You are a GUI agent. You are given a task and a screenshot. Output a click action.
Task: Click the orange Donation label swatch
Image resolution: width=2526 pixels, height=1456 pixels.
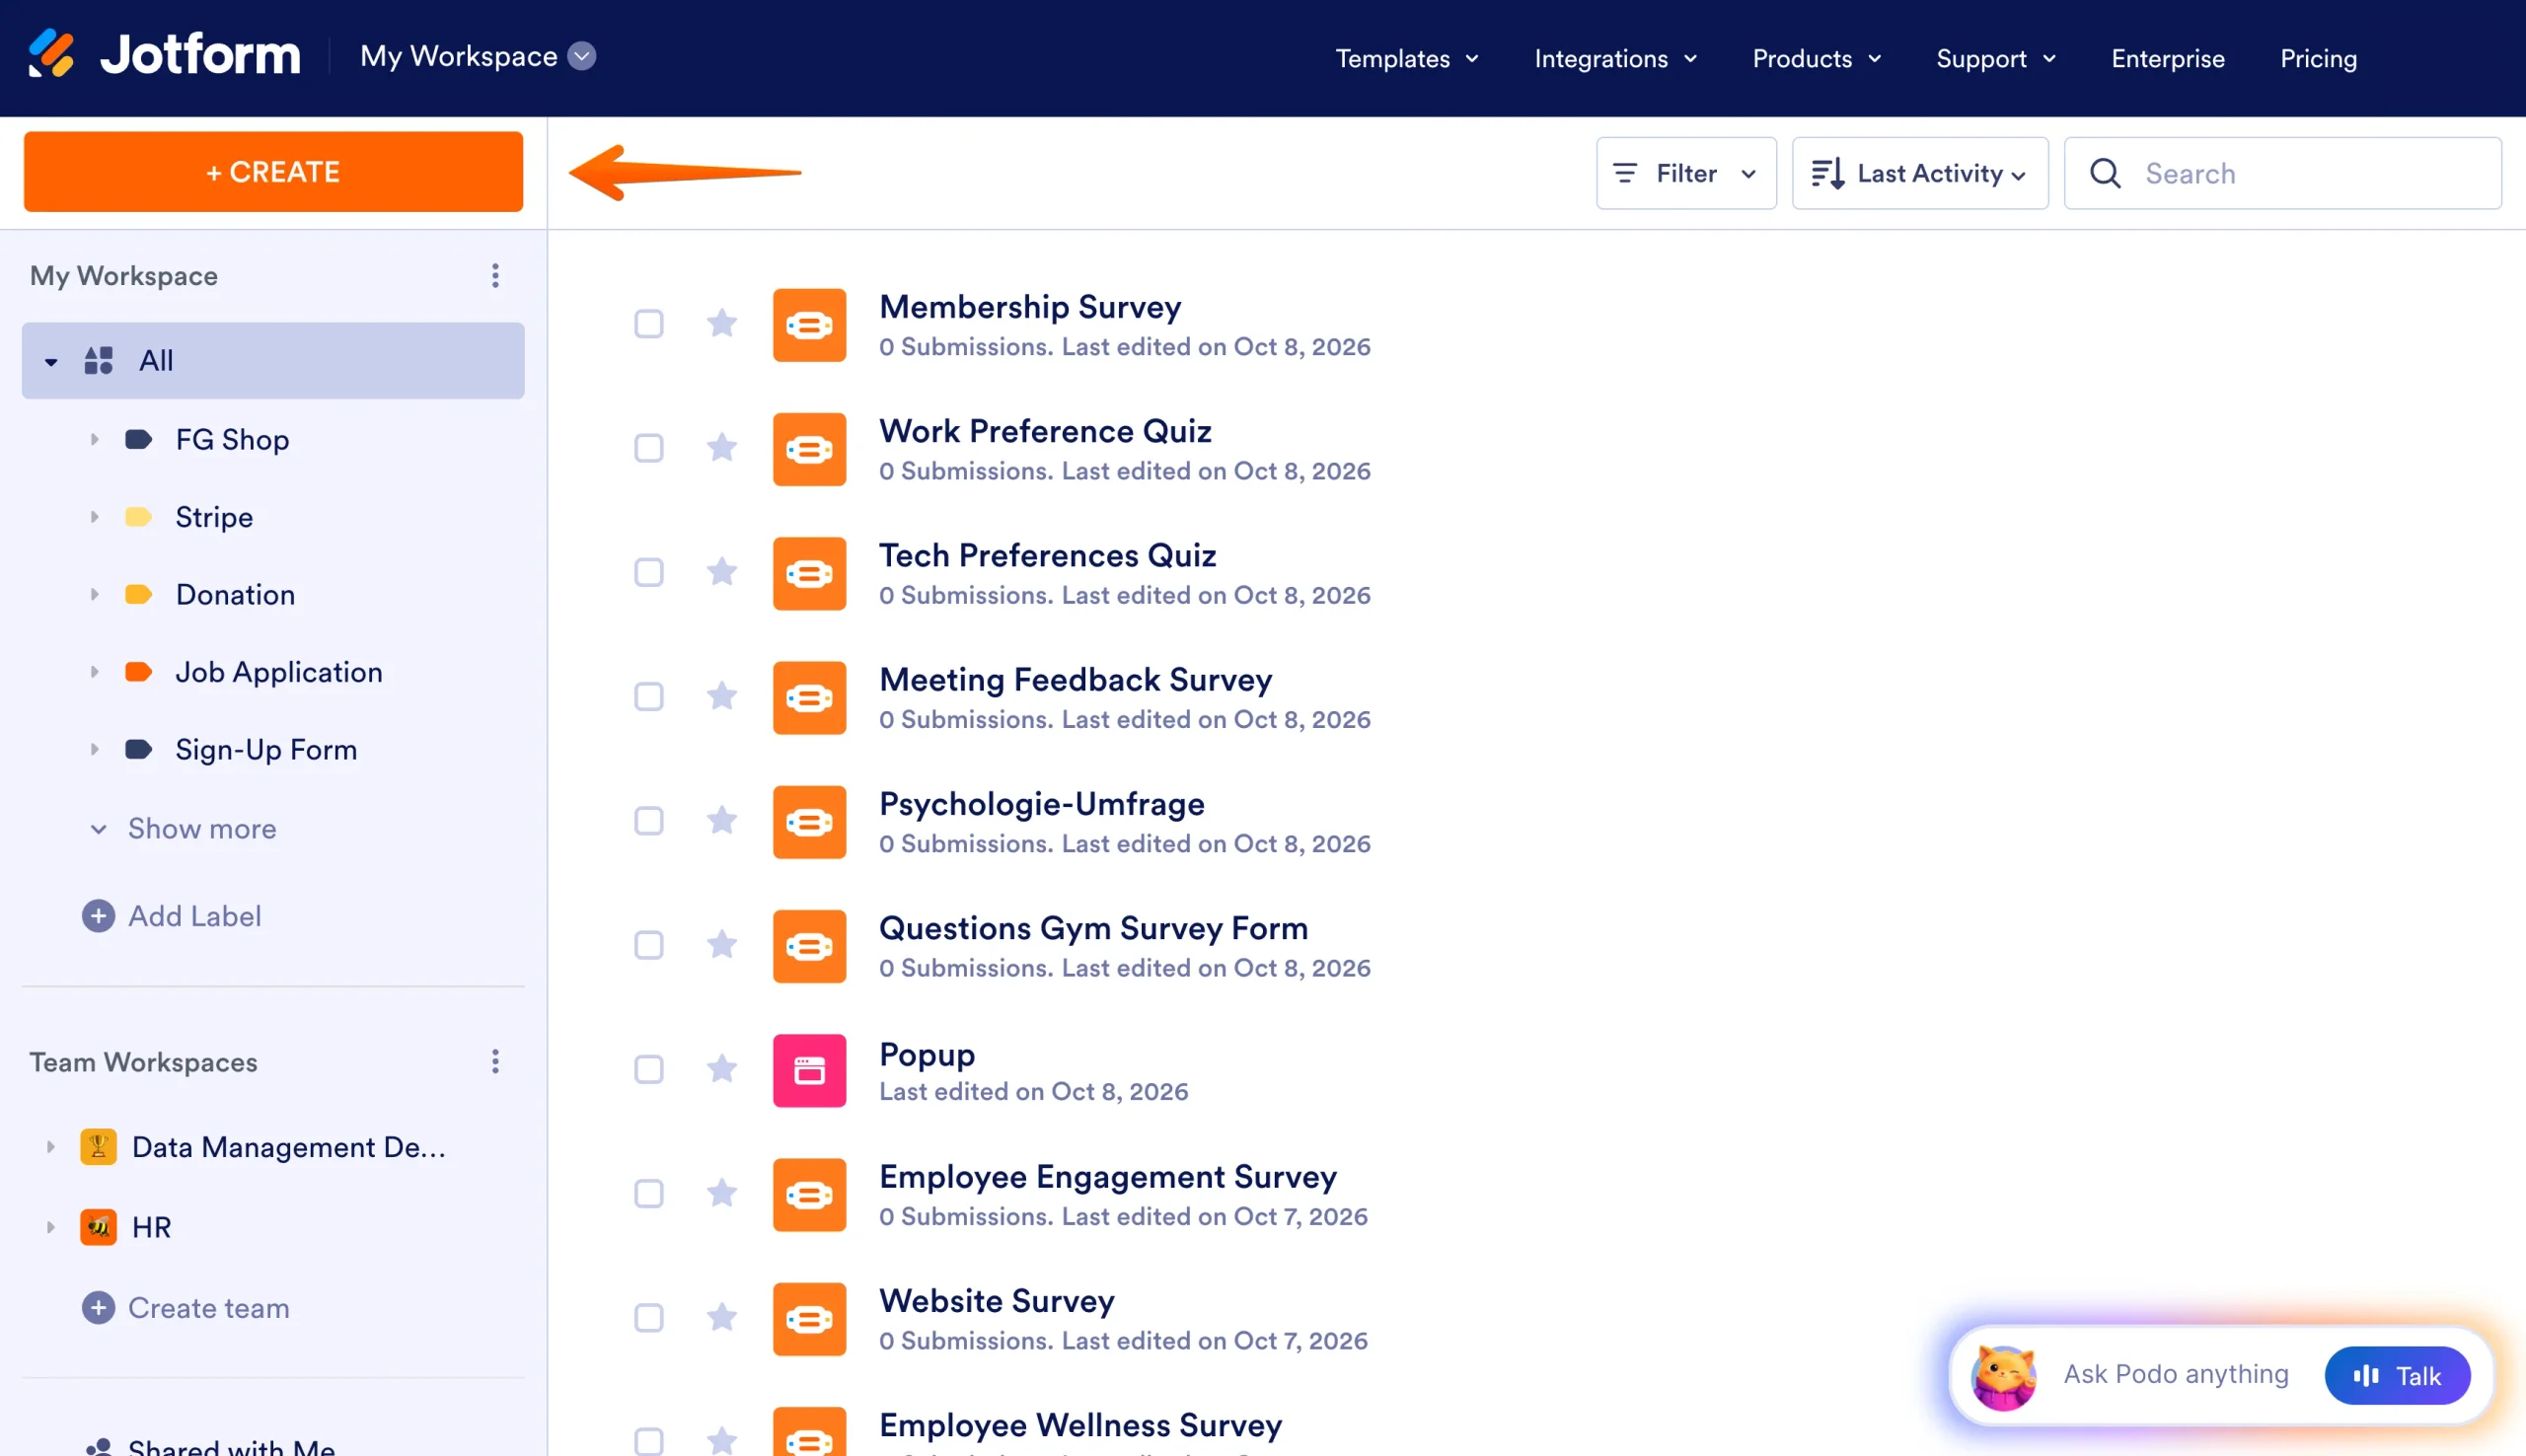point(138,595)
